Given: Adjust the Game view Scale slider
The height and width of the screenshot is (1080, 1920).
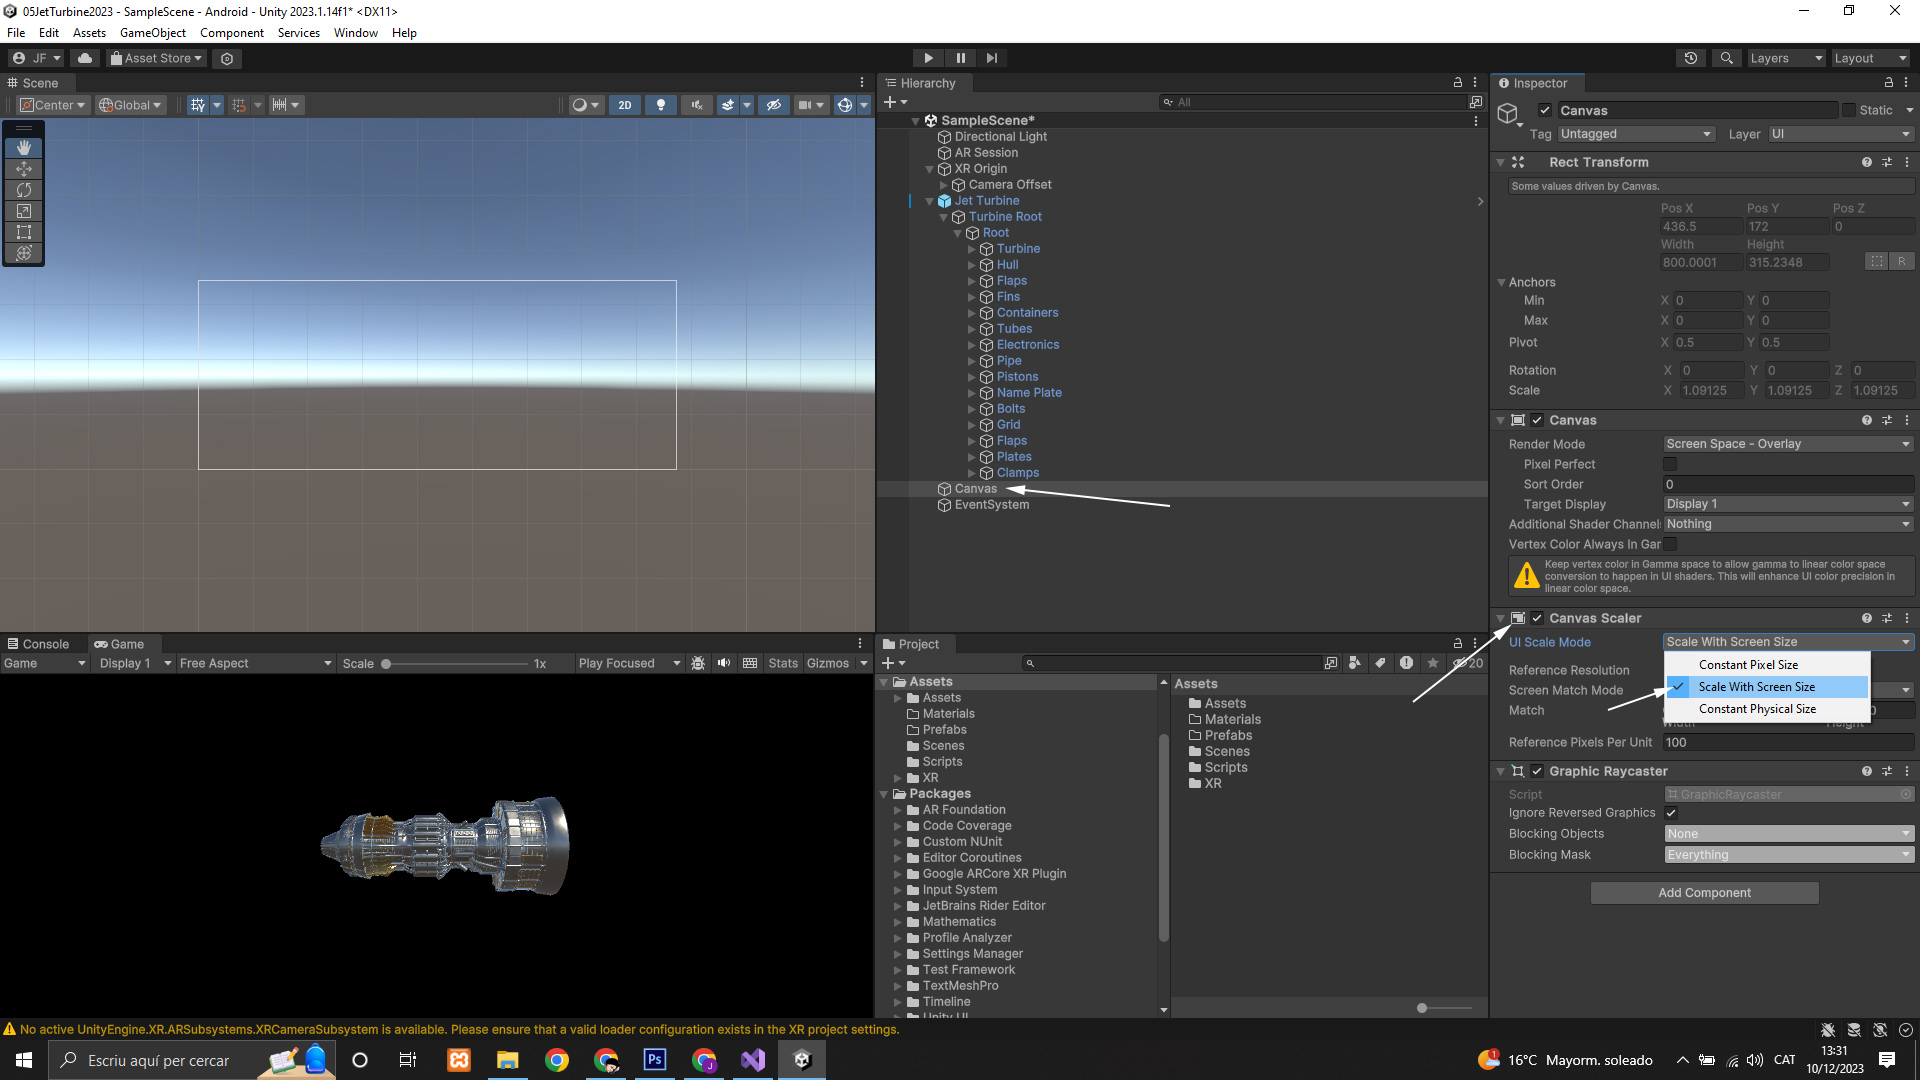Looking at the screenshot, I should click(x=386, y=664).
